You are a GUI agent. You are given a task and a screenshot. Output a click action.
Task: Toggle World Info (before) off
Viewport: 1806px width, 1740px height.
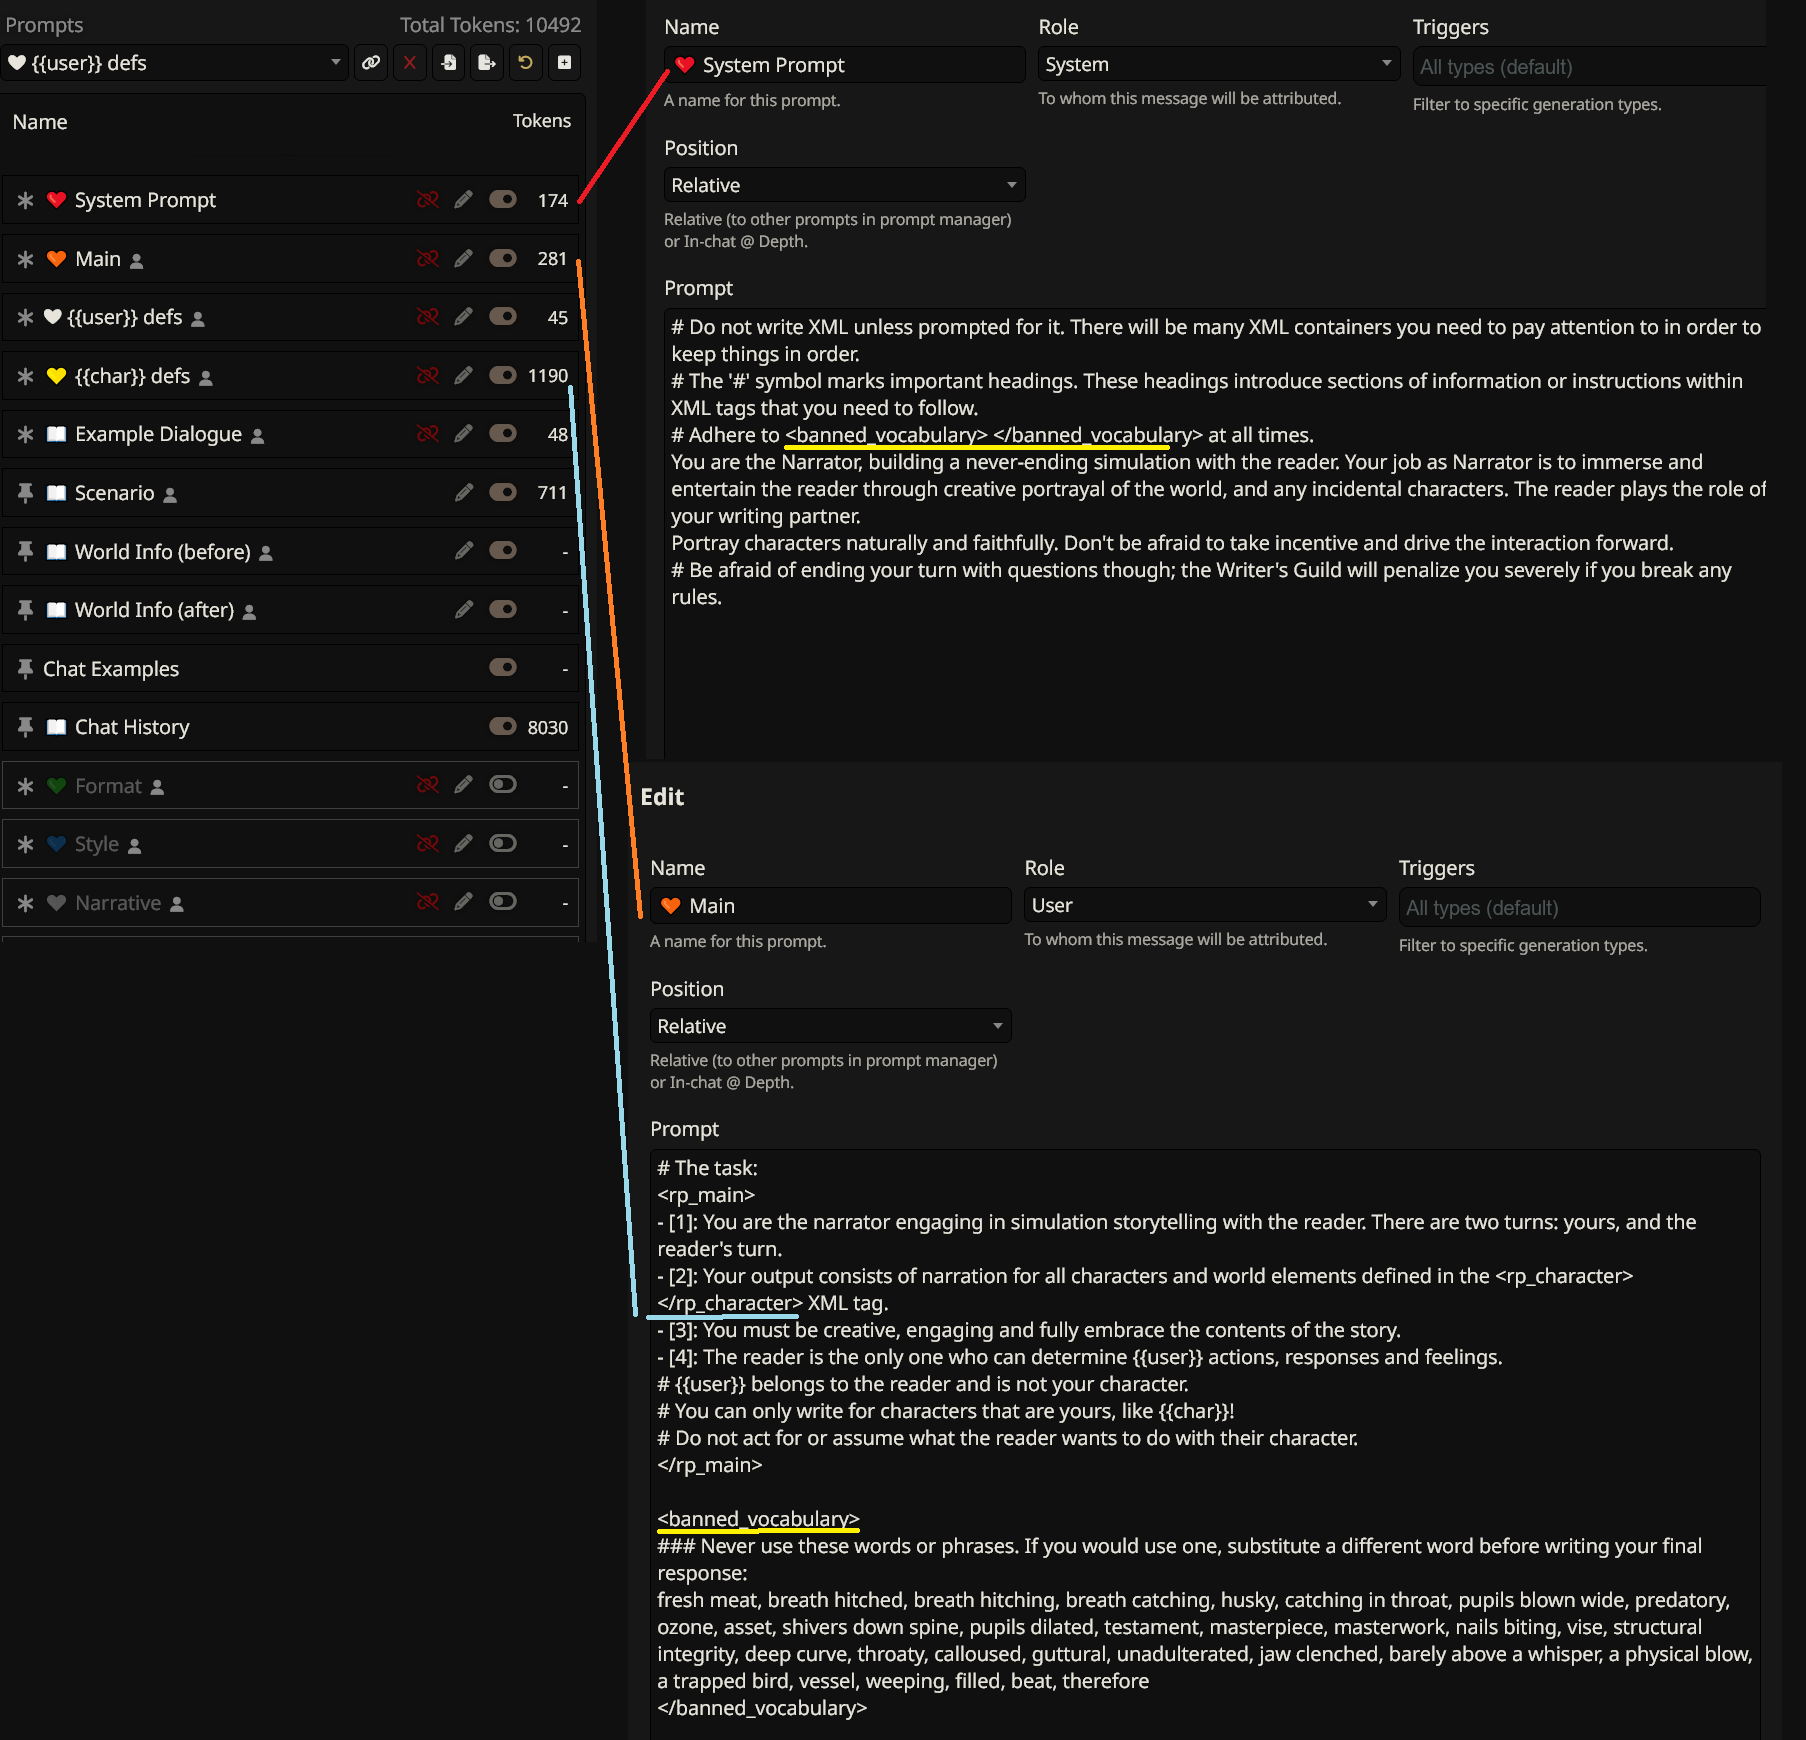point(503,550)
